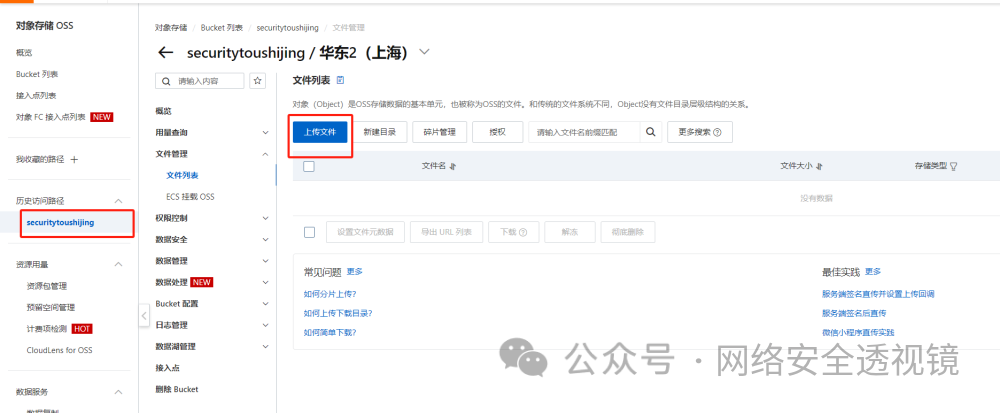This screenshot has height=413, width=1000.
Task: Check the header select-all checkbox
Action: (x=309, y=166)
